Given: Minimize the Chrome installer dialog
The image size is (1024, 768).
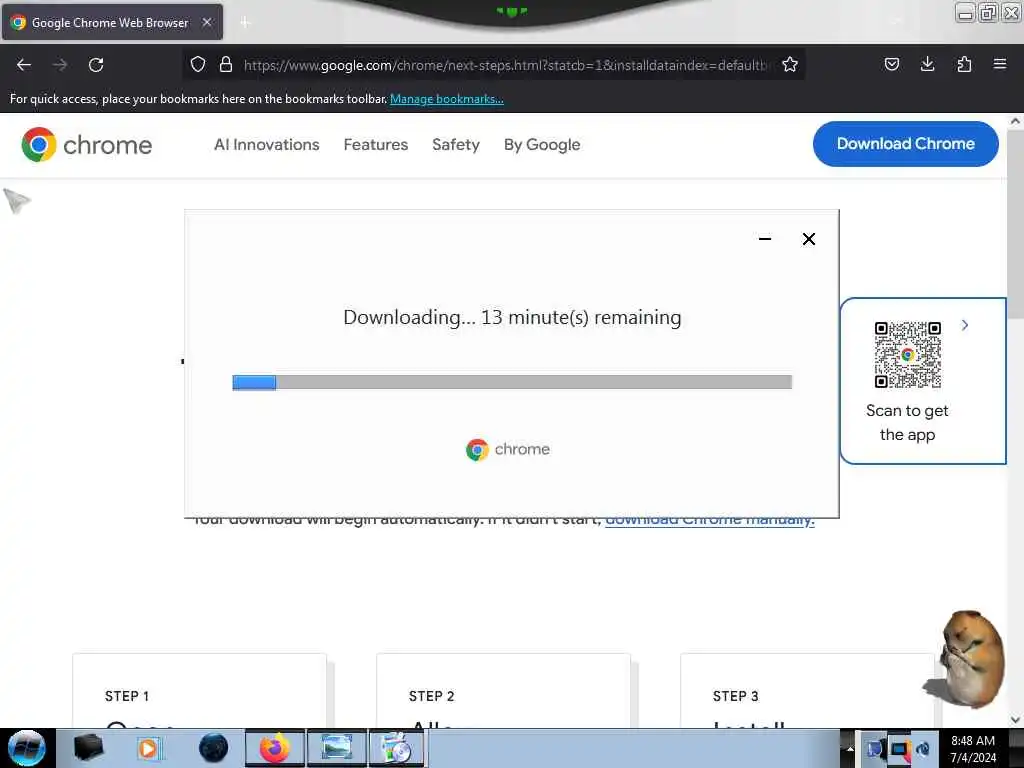Looking at the screenshot, I should 765,239.
